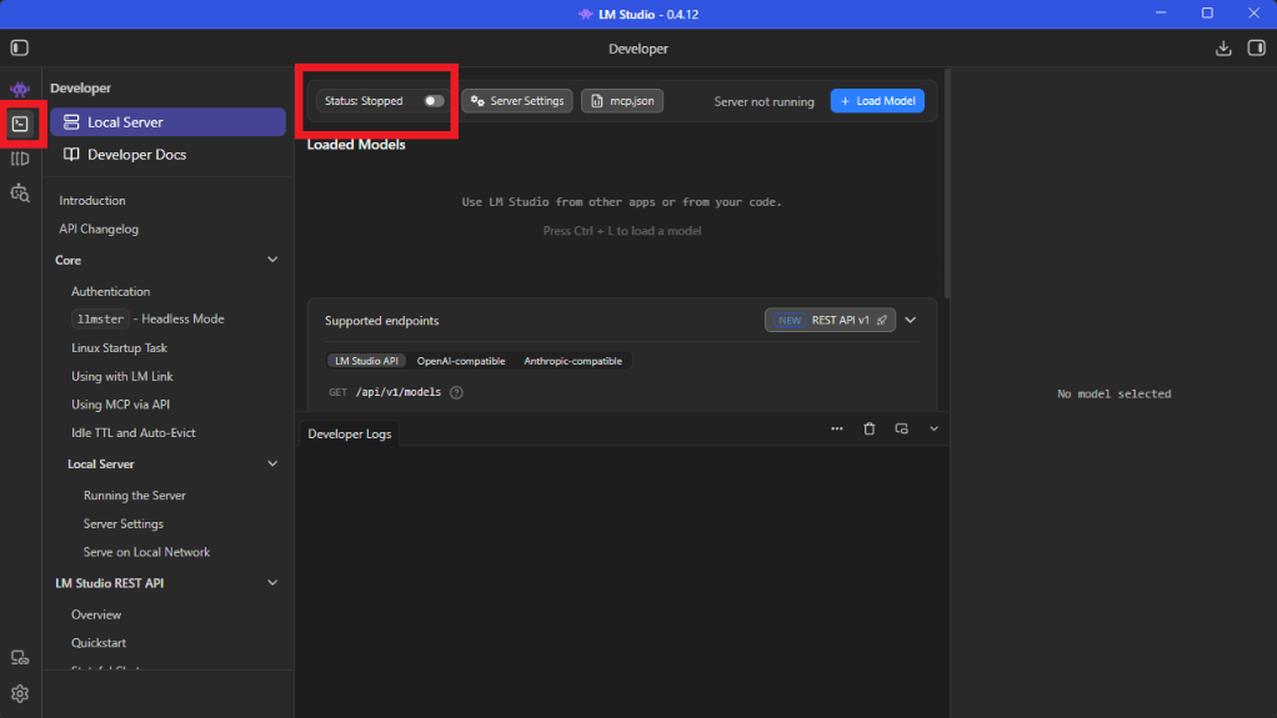1277x718 pixels.
Task: Collapse the Local Server docs subsection
Action: pyautogui.click(x=273, y=464)
